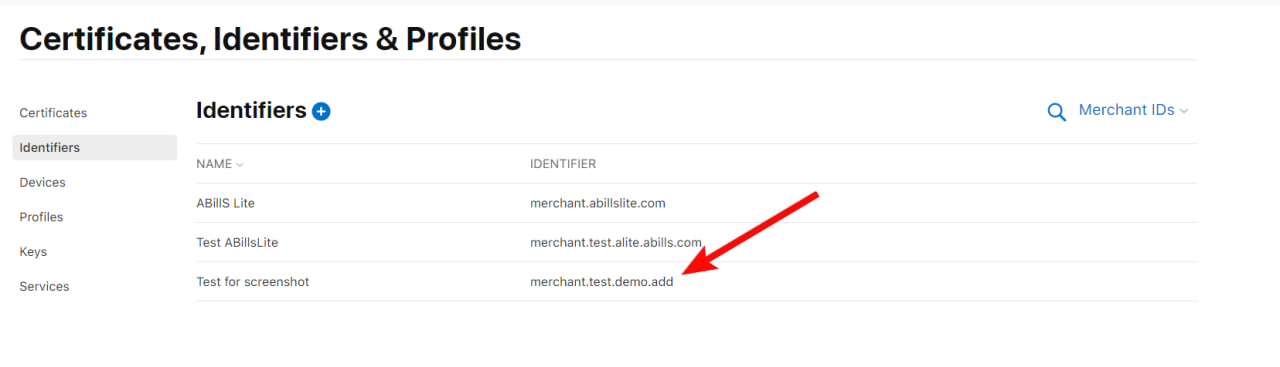Go to Certificates in the sidebar
The width and height of the screenshot is (1280, 367).
pyautogui.click(x=53, y=113)
